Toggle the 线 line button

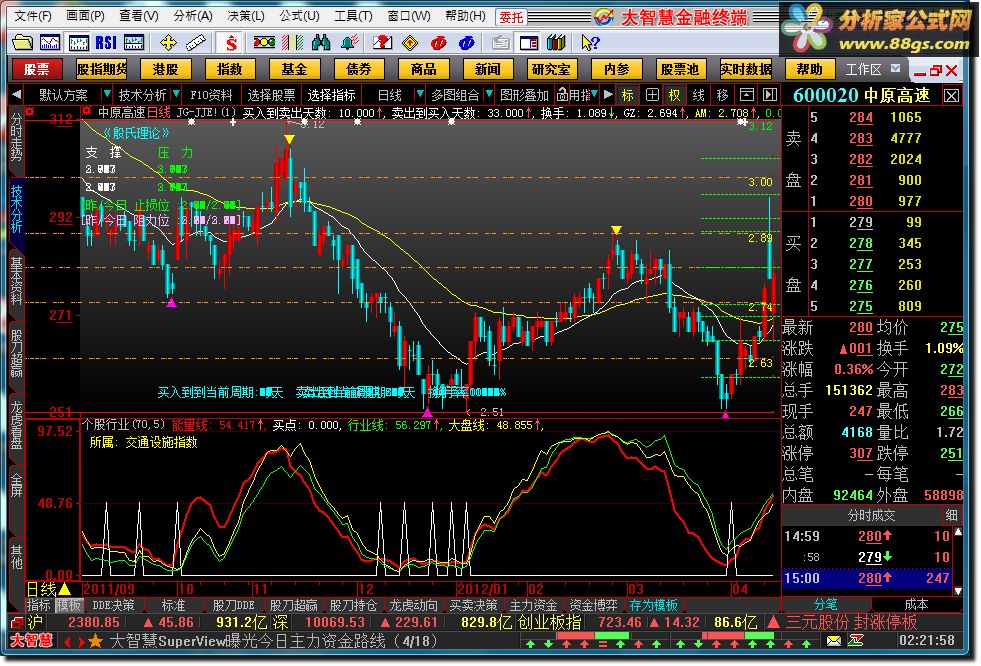click(698, 95)
